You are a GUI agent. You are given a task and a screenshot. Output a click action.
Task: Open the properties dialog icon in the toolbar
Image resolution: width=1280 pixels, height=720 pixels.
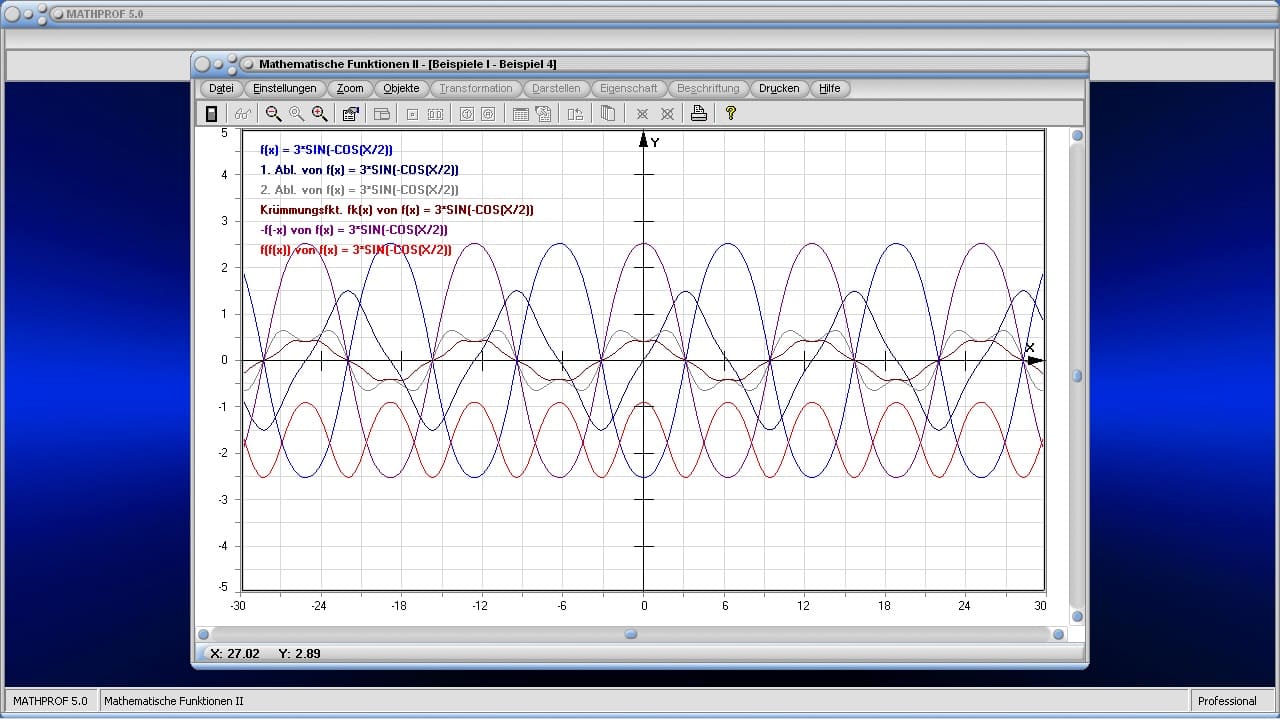pos(350,114)
